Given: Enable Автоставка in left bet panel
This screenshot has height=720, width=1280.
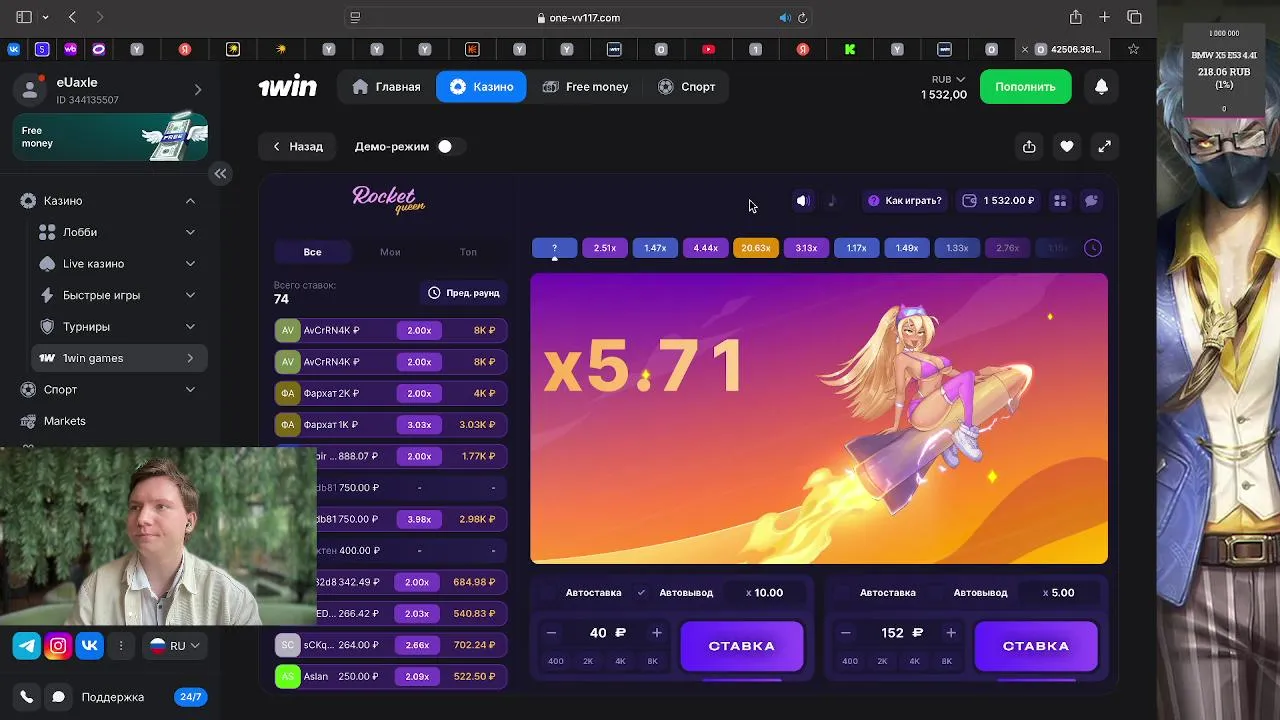Looking at the screenshot, I should point(548,593).
